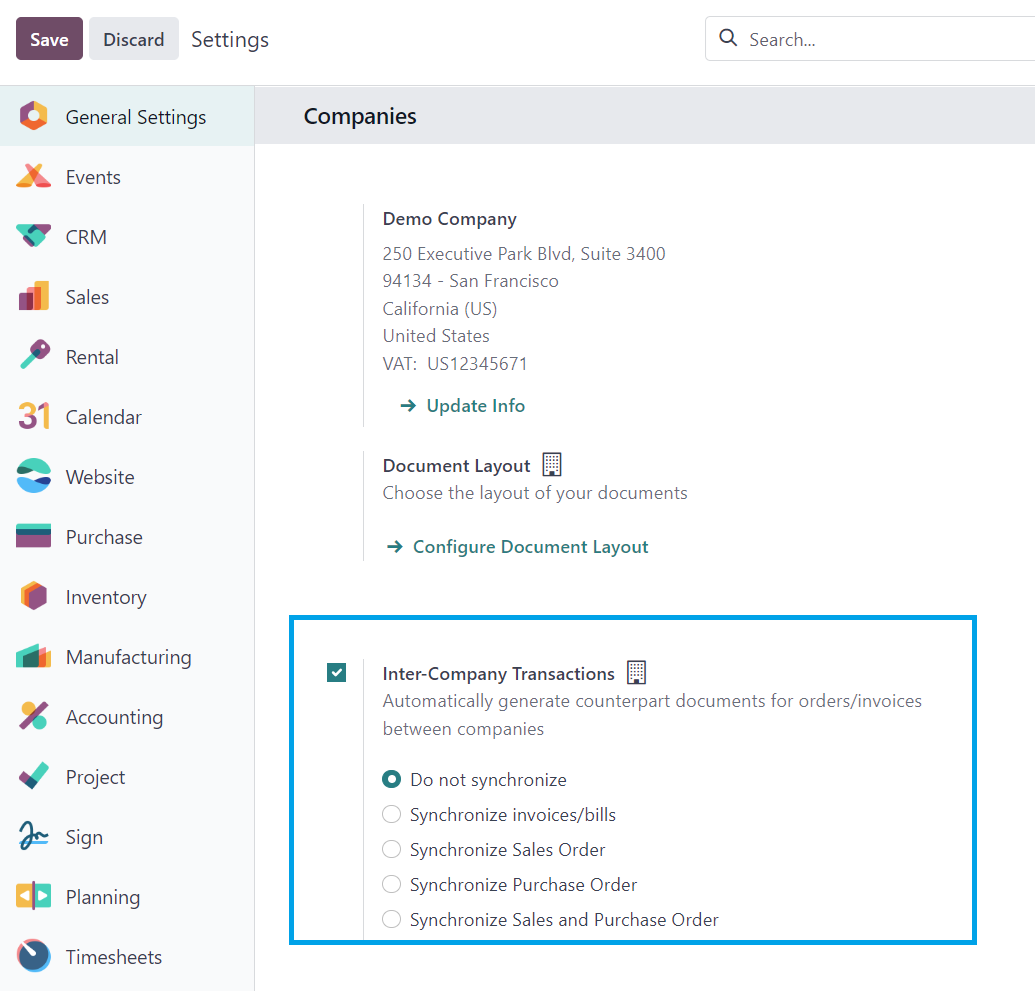1035x991 pixels.
Task: Select Synchronize invoices/bills option
Action: [x=391, y=815]
